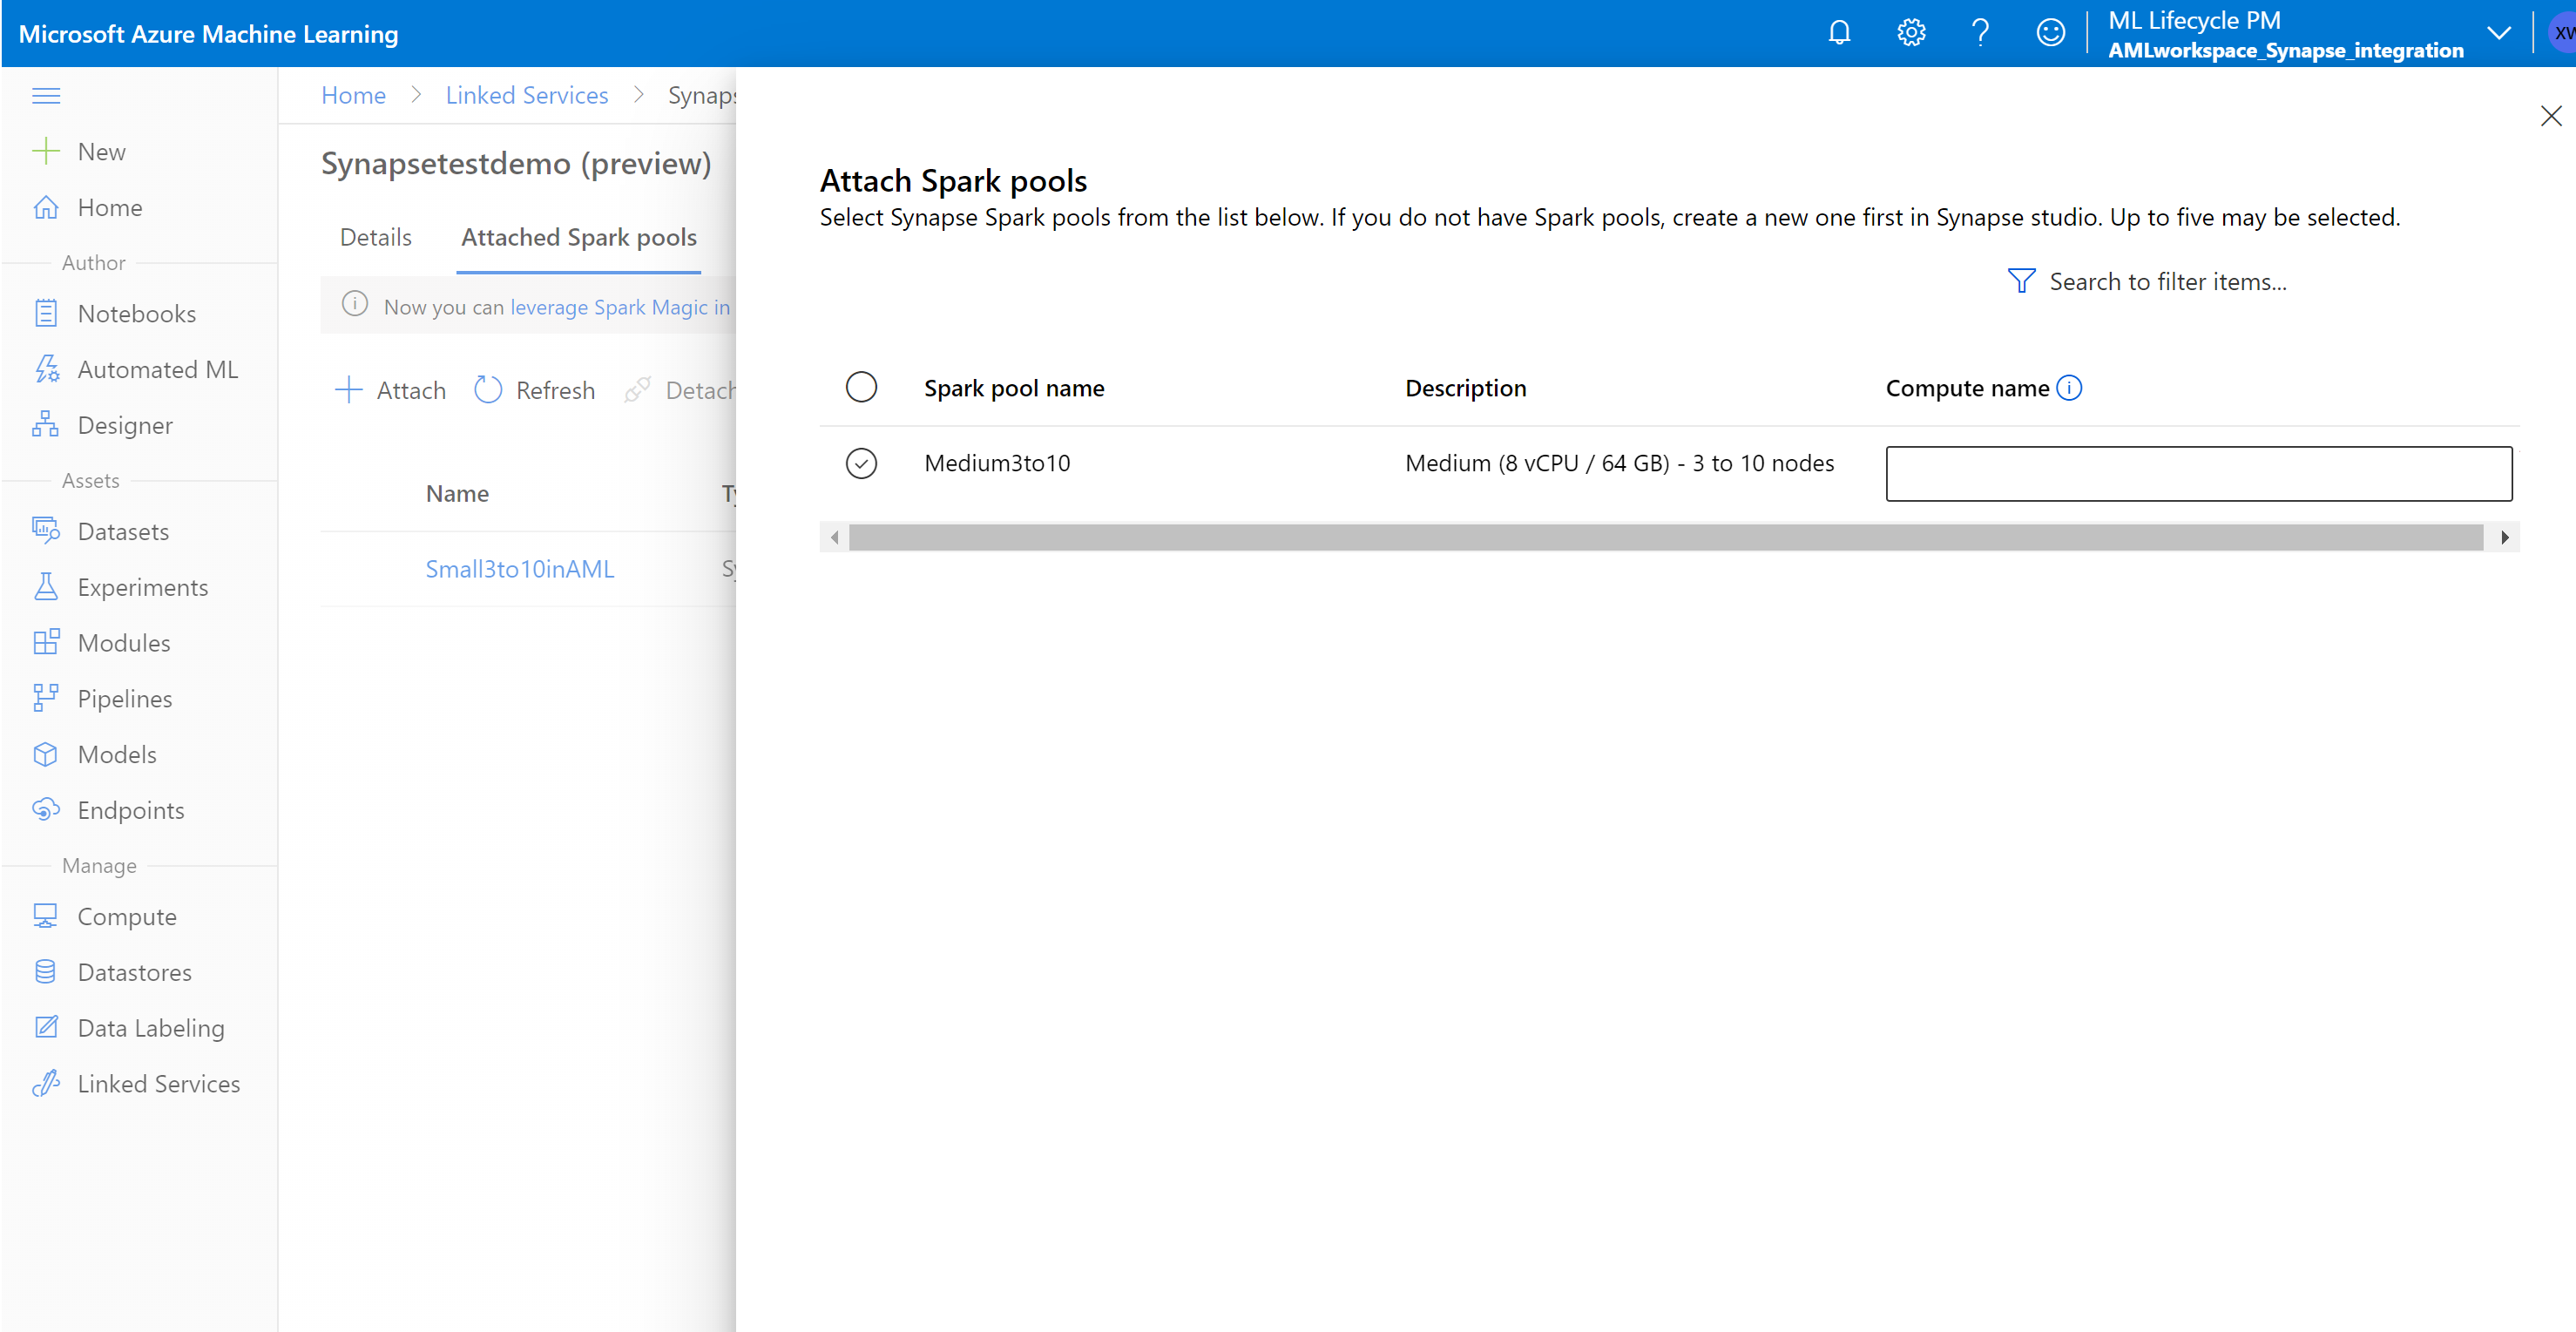Open the notifications bell
Image resolution: width=2576 pixels, height=1332 pixels.
1839,31
